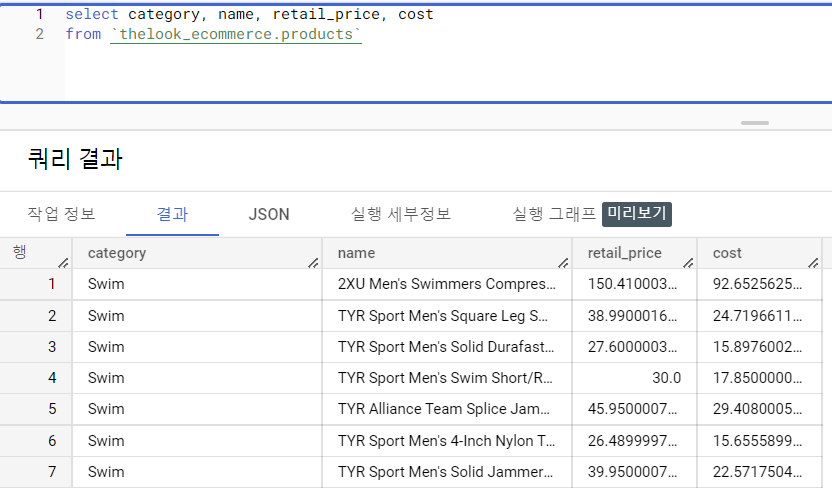Open the 실행 그래프 tab
The width and height of the screenshot is (832, 488).
pos(554,214)
